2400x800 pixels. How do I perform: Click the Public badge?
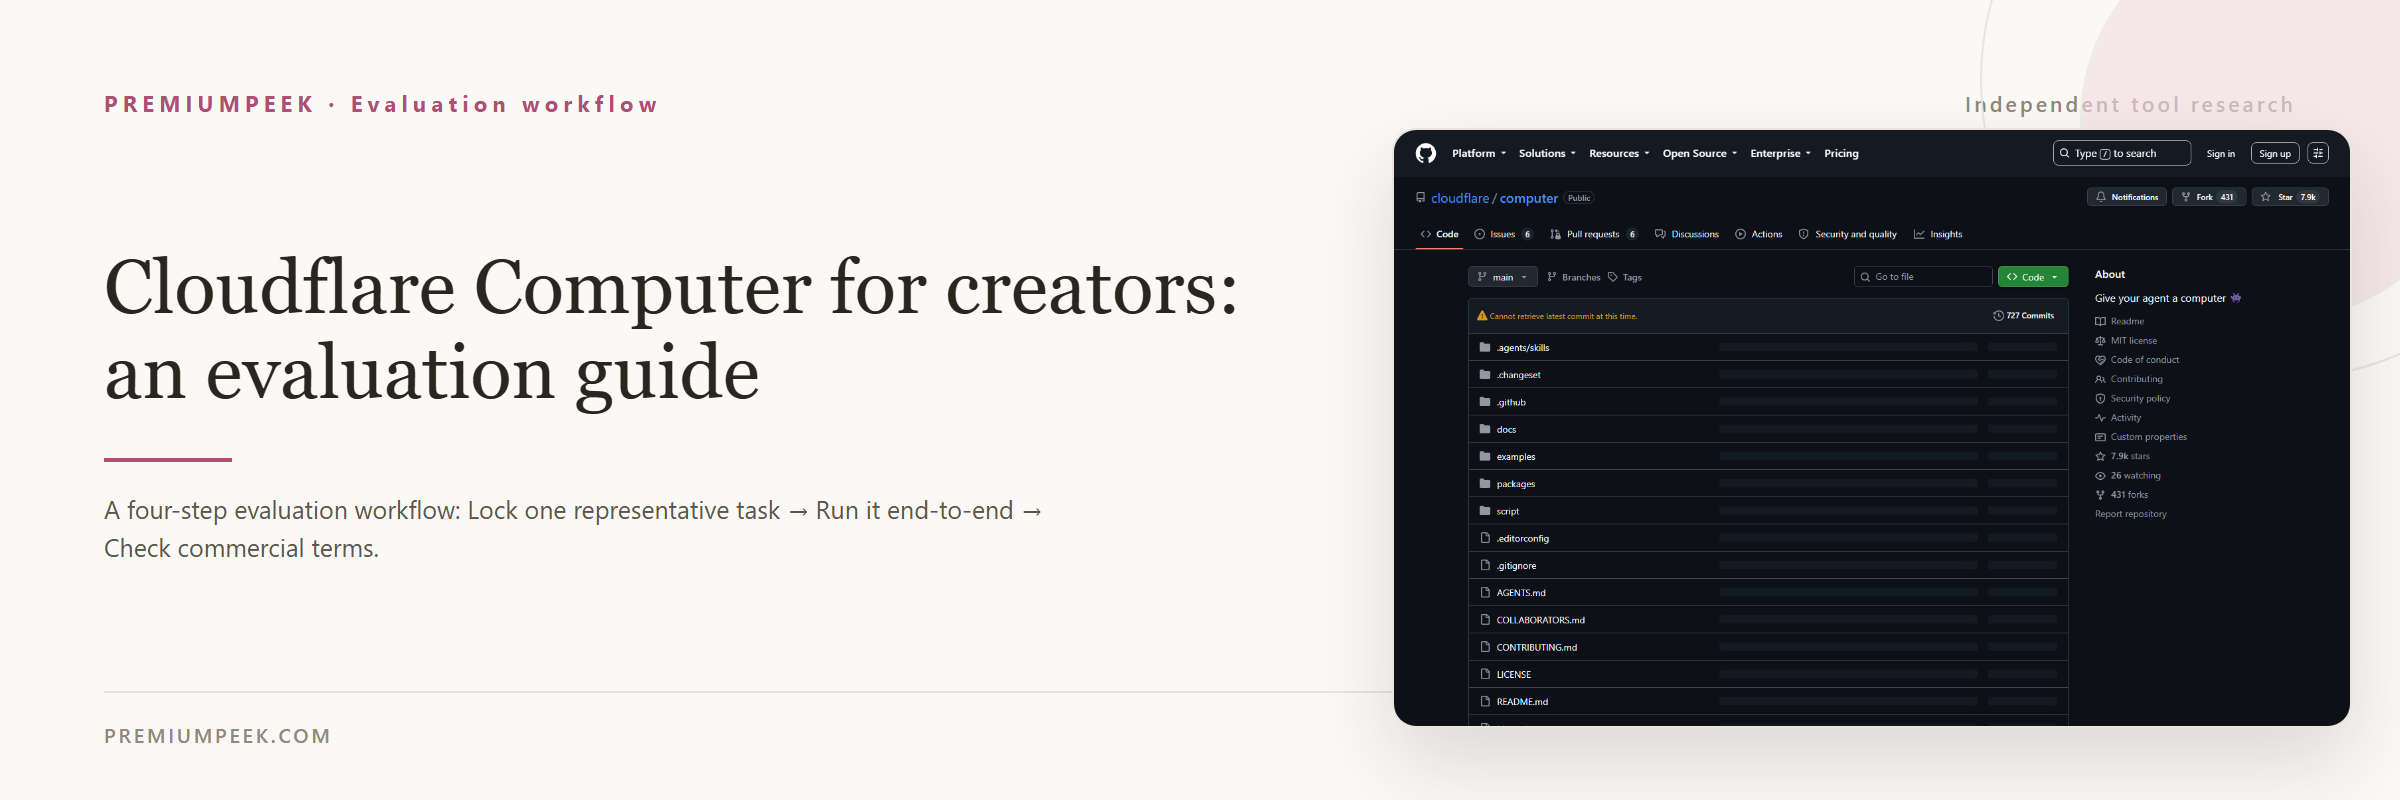(1579, 198)
